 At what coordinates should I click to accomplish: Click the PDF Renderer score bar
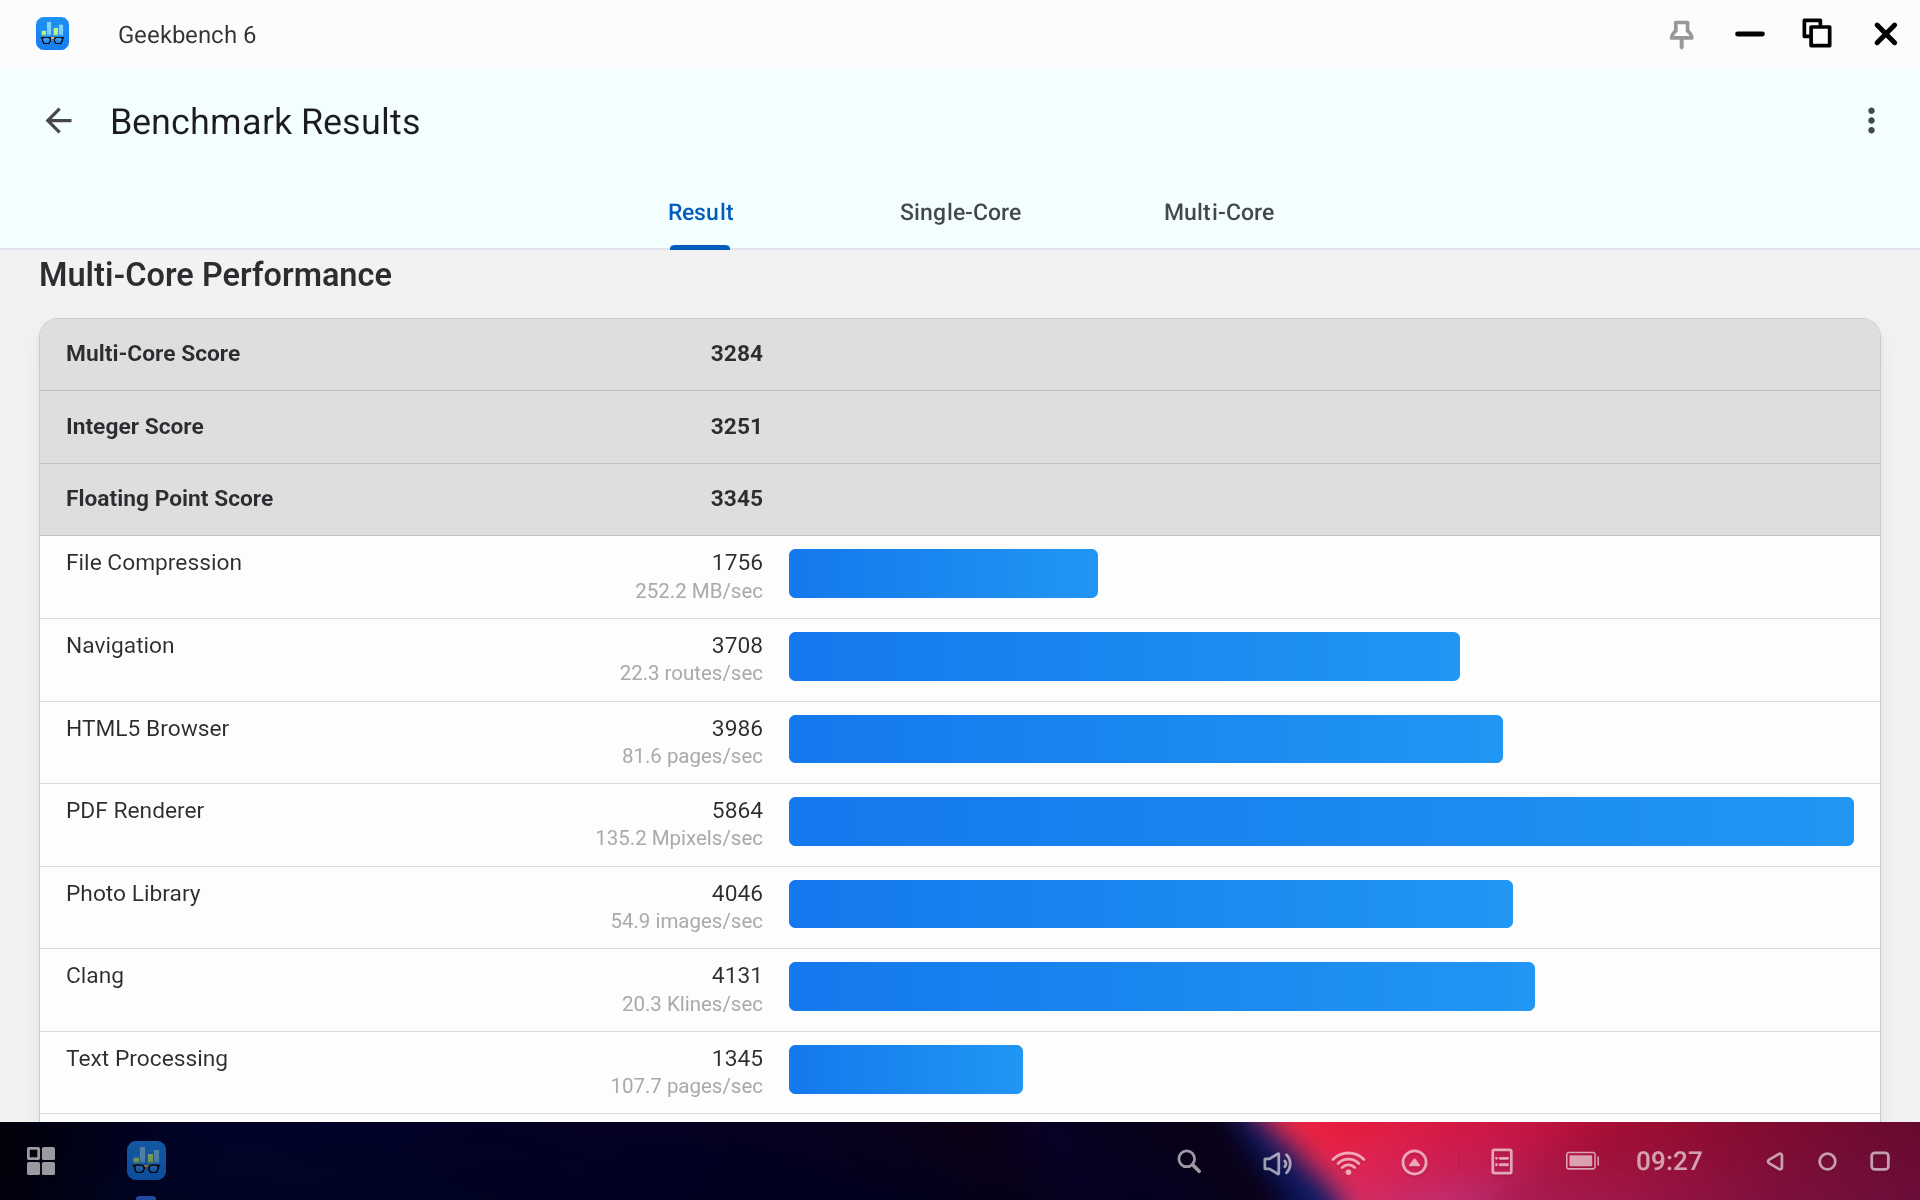click(x=1320, y=822)
